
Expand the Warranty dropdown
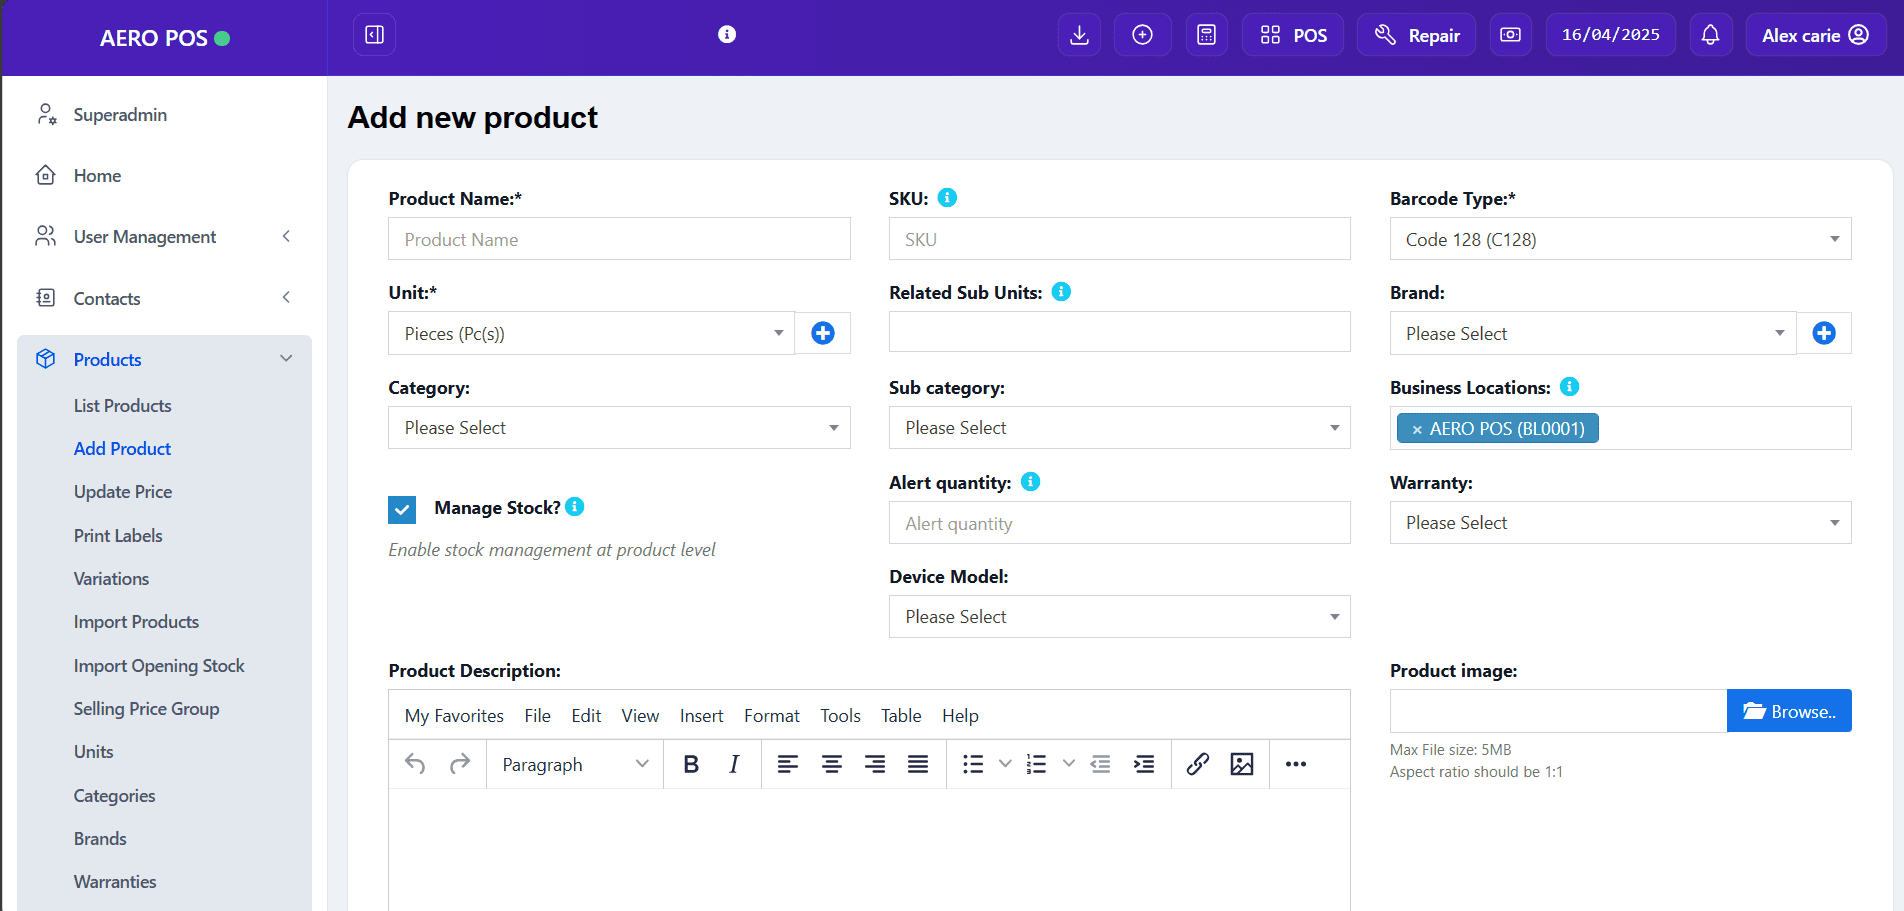click(1620, 523)
